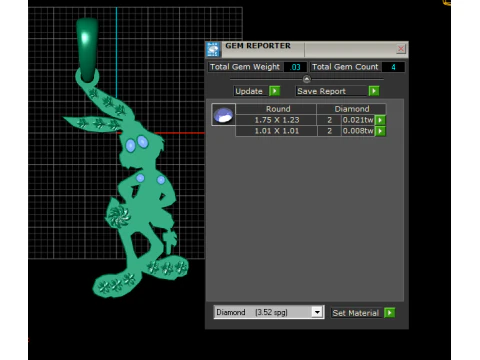
Task: Open the Diamond material dropdown
Action: 317,312
